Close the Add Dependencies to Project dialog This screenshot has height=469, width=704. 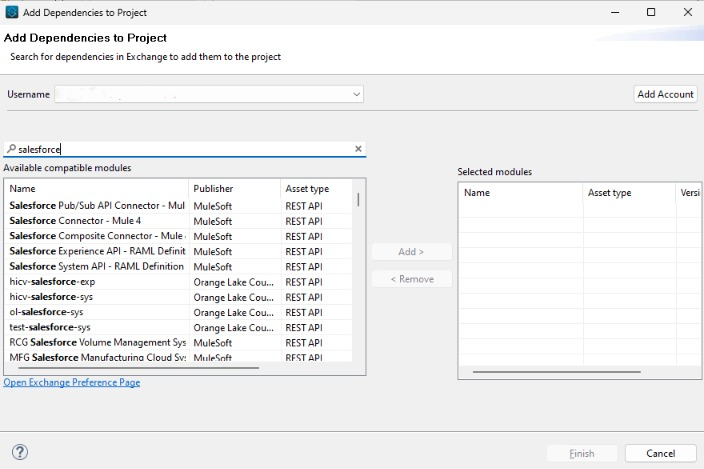coord(688,12)
